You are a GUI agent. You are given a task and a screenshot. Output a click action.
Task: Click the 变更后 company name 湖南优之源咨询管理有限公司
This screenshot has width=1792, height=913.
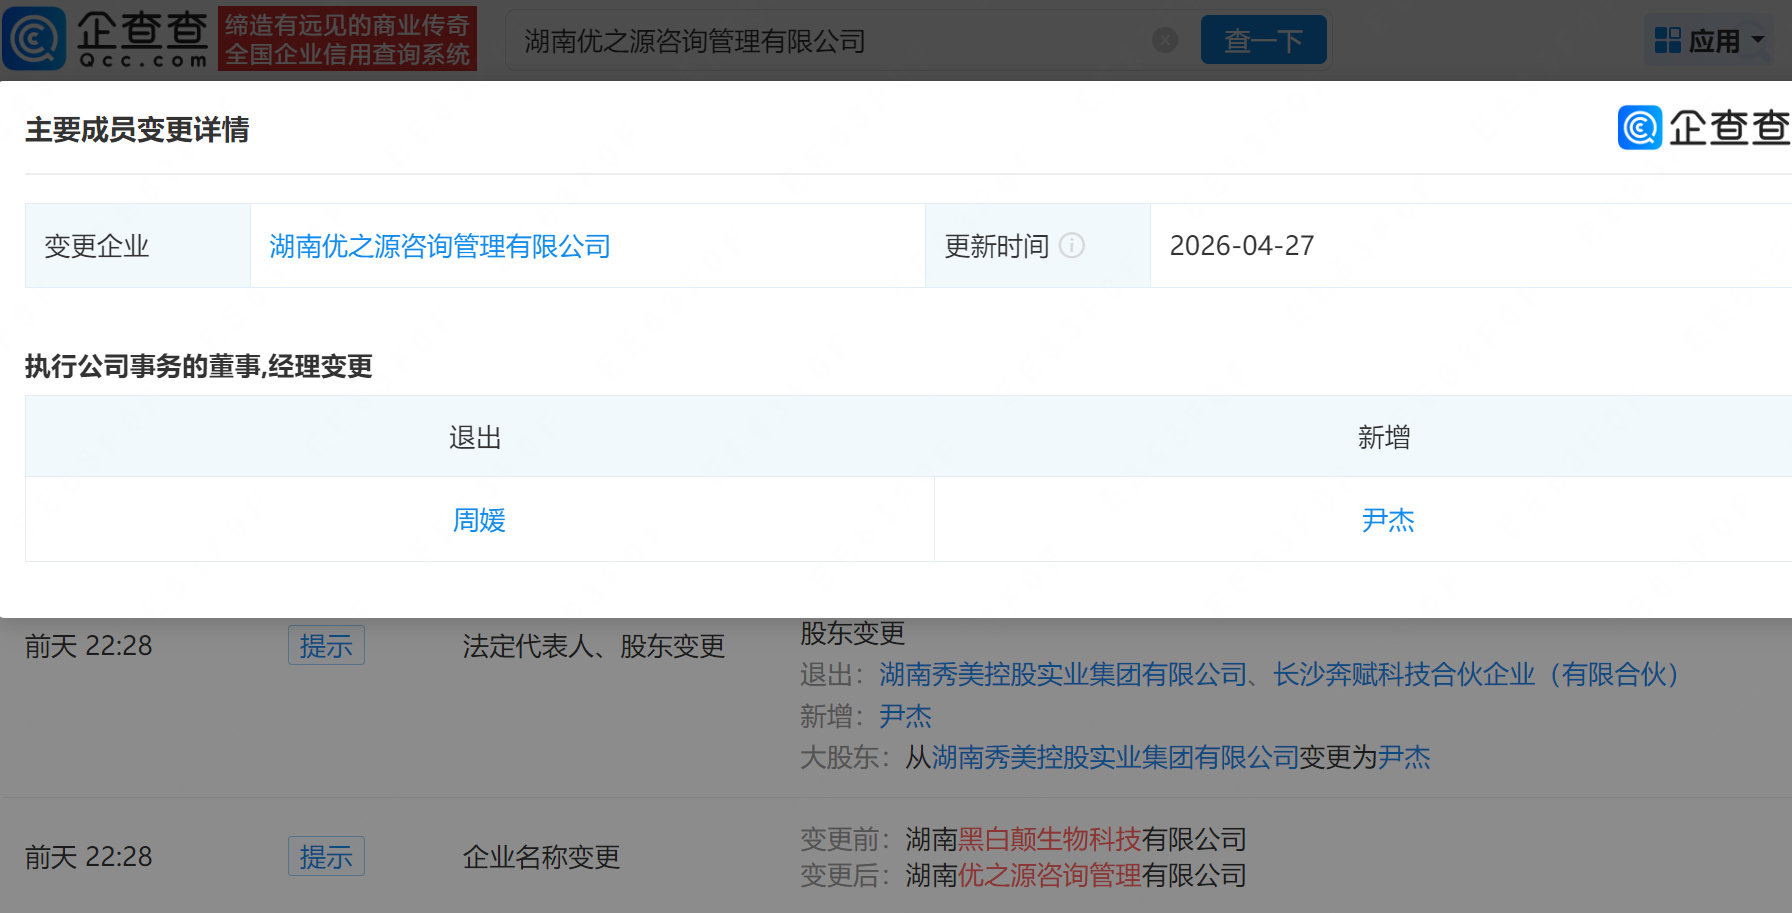(1076, 876)
